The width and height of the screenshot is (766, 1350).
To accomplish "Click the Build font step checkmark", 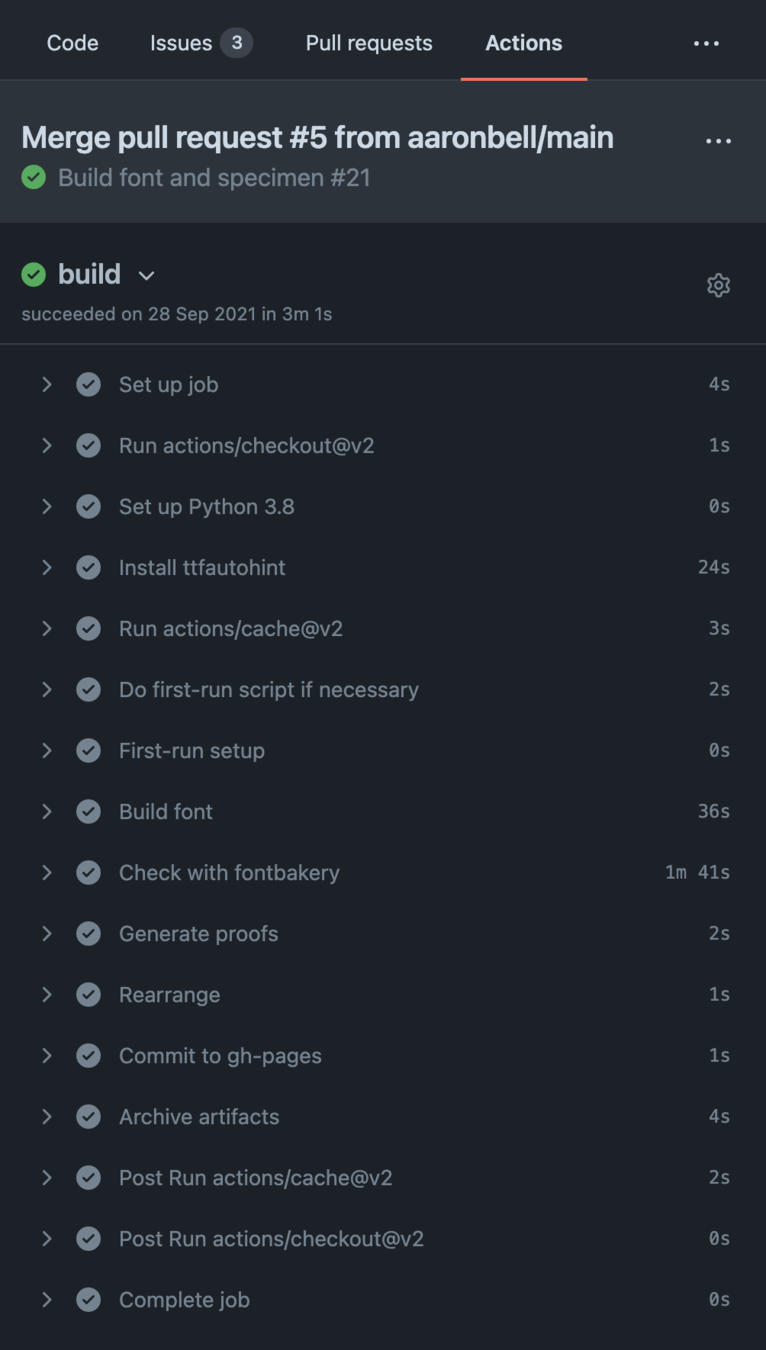I will coord(89,812).
